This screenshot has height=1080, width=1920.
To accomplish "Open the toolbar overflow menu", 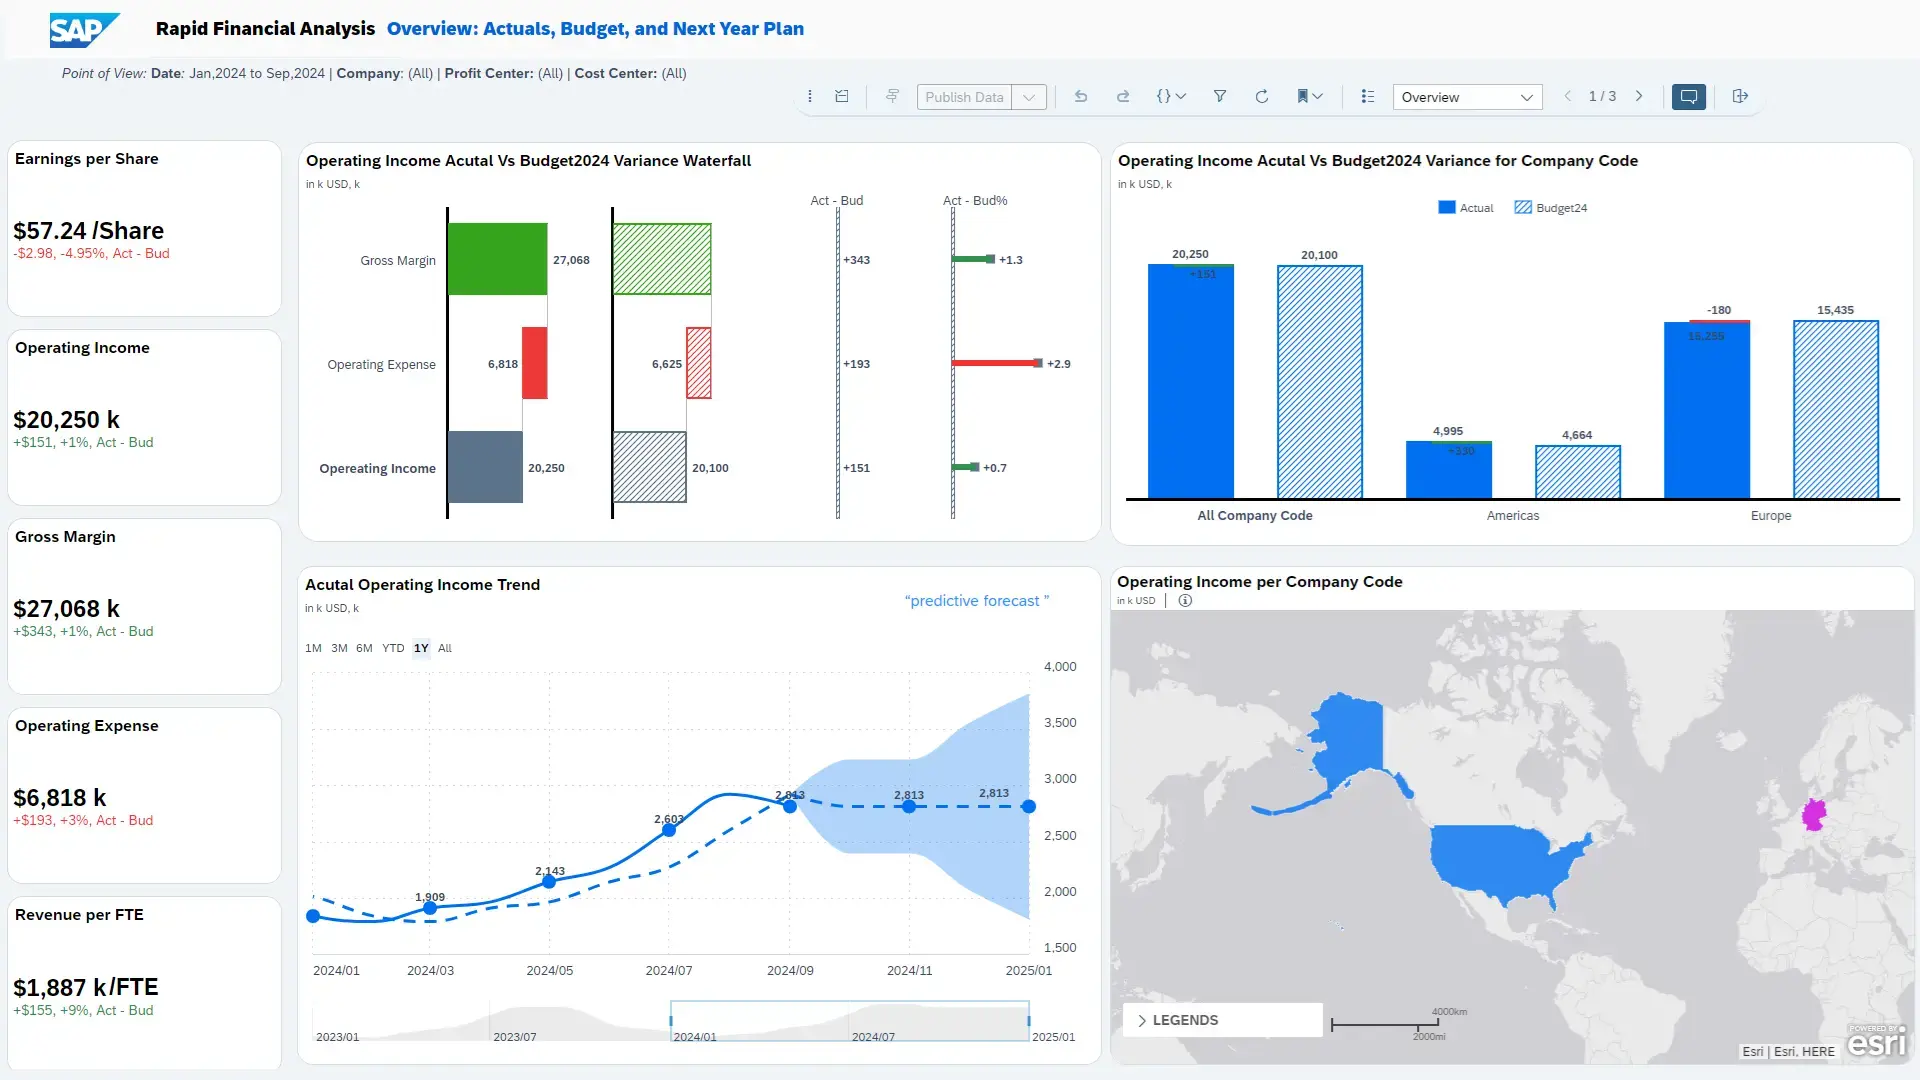I will click(x=810, y=96).
